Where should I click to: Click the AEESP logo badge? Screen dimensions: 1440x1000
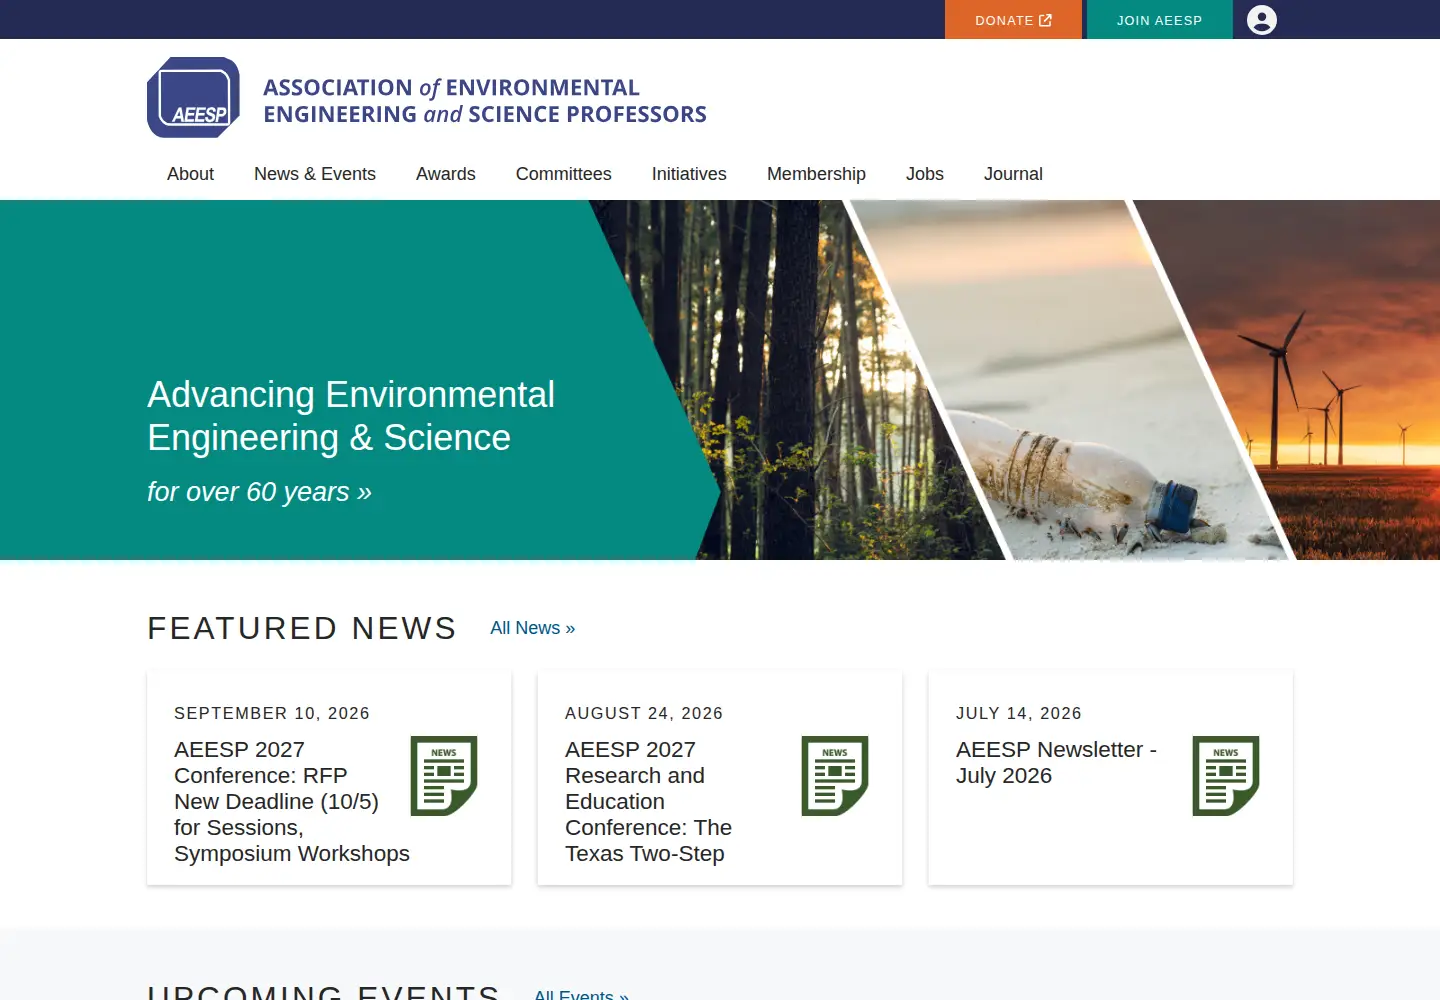(x=193, y=97)
